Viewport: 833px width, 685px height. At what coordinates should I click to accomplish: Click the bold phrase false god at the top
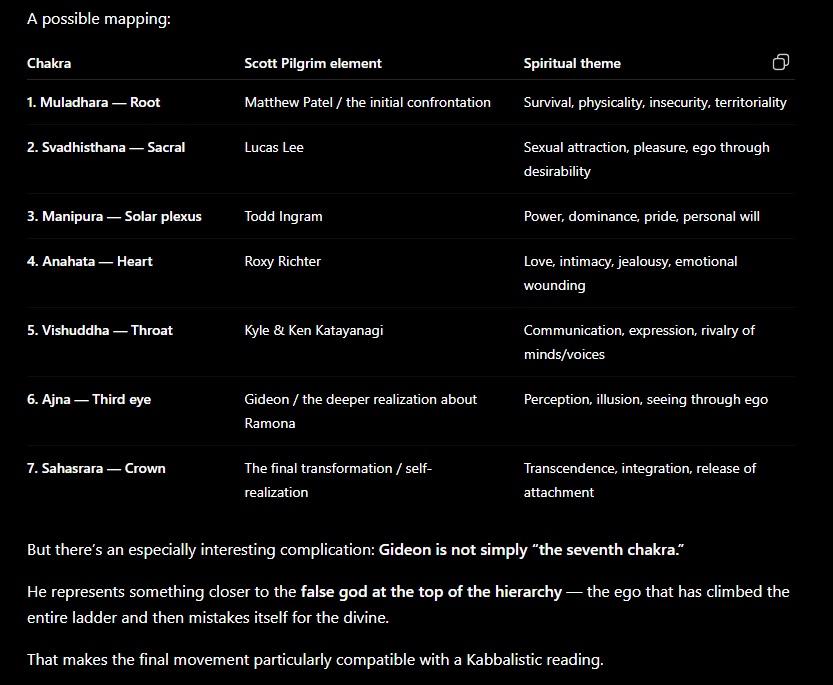(431, 591)
